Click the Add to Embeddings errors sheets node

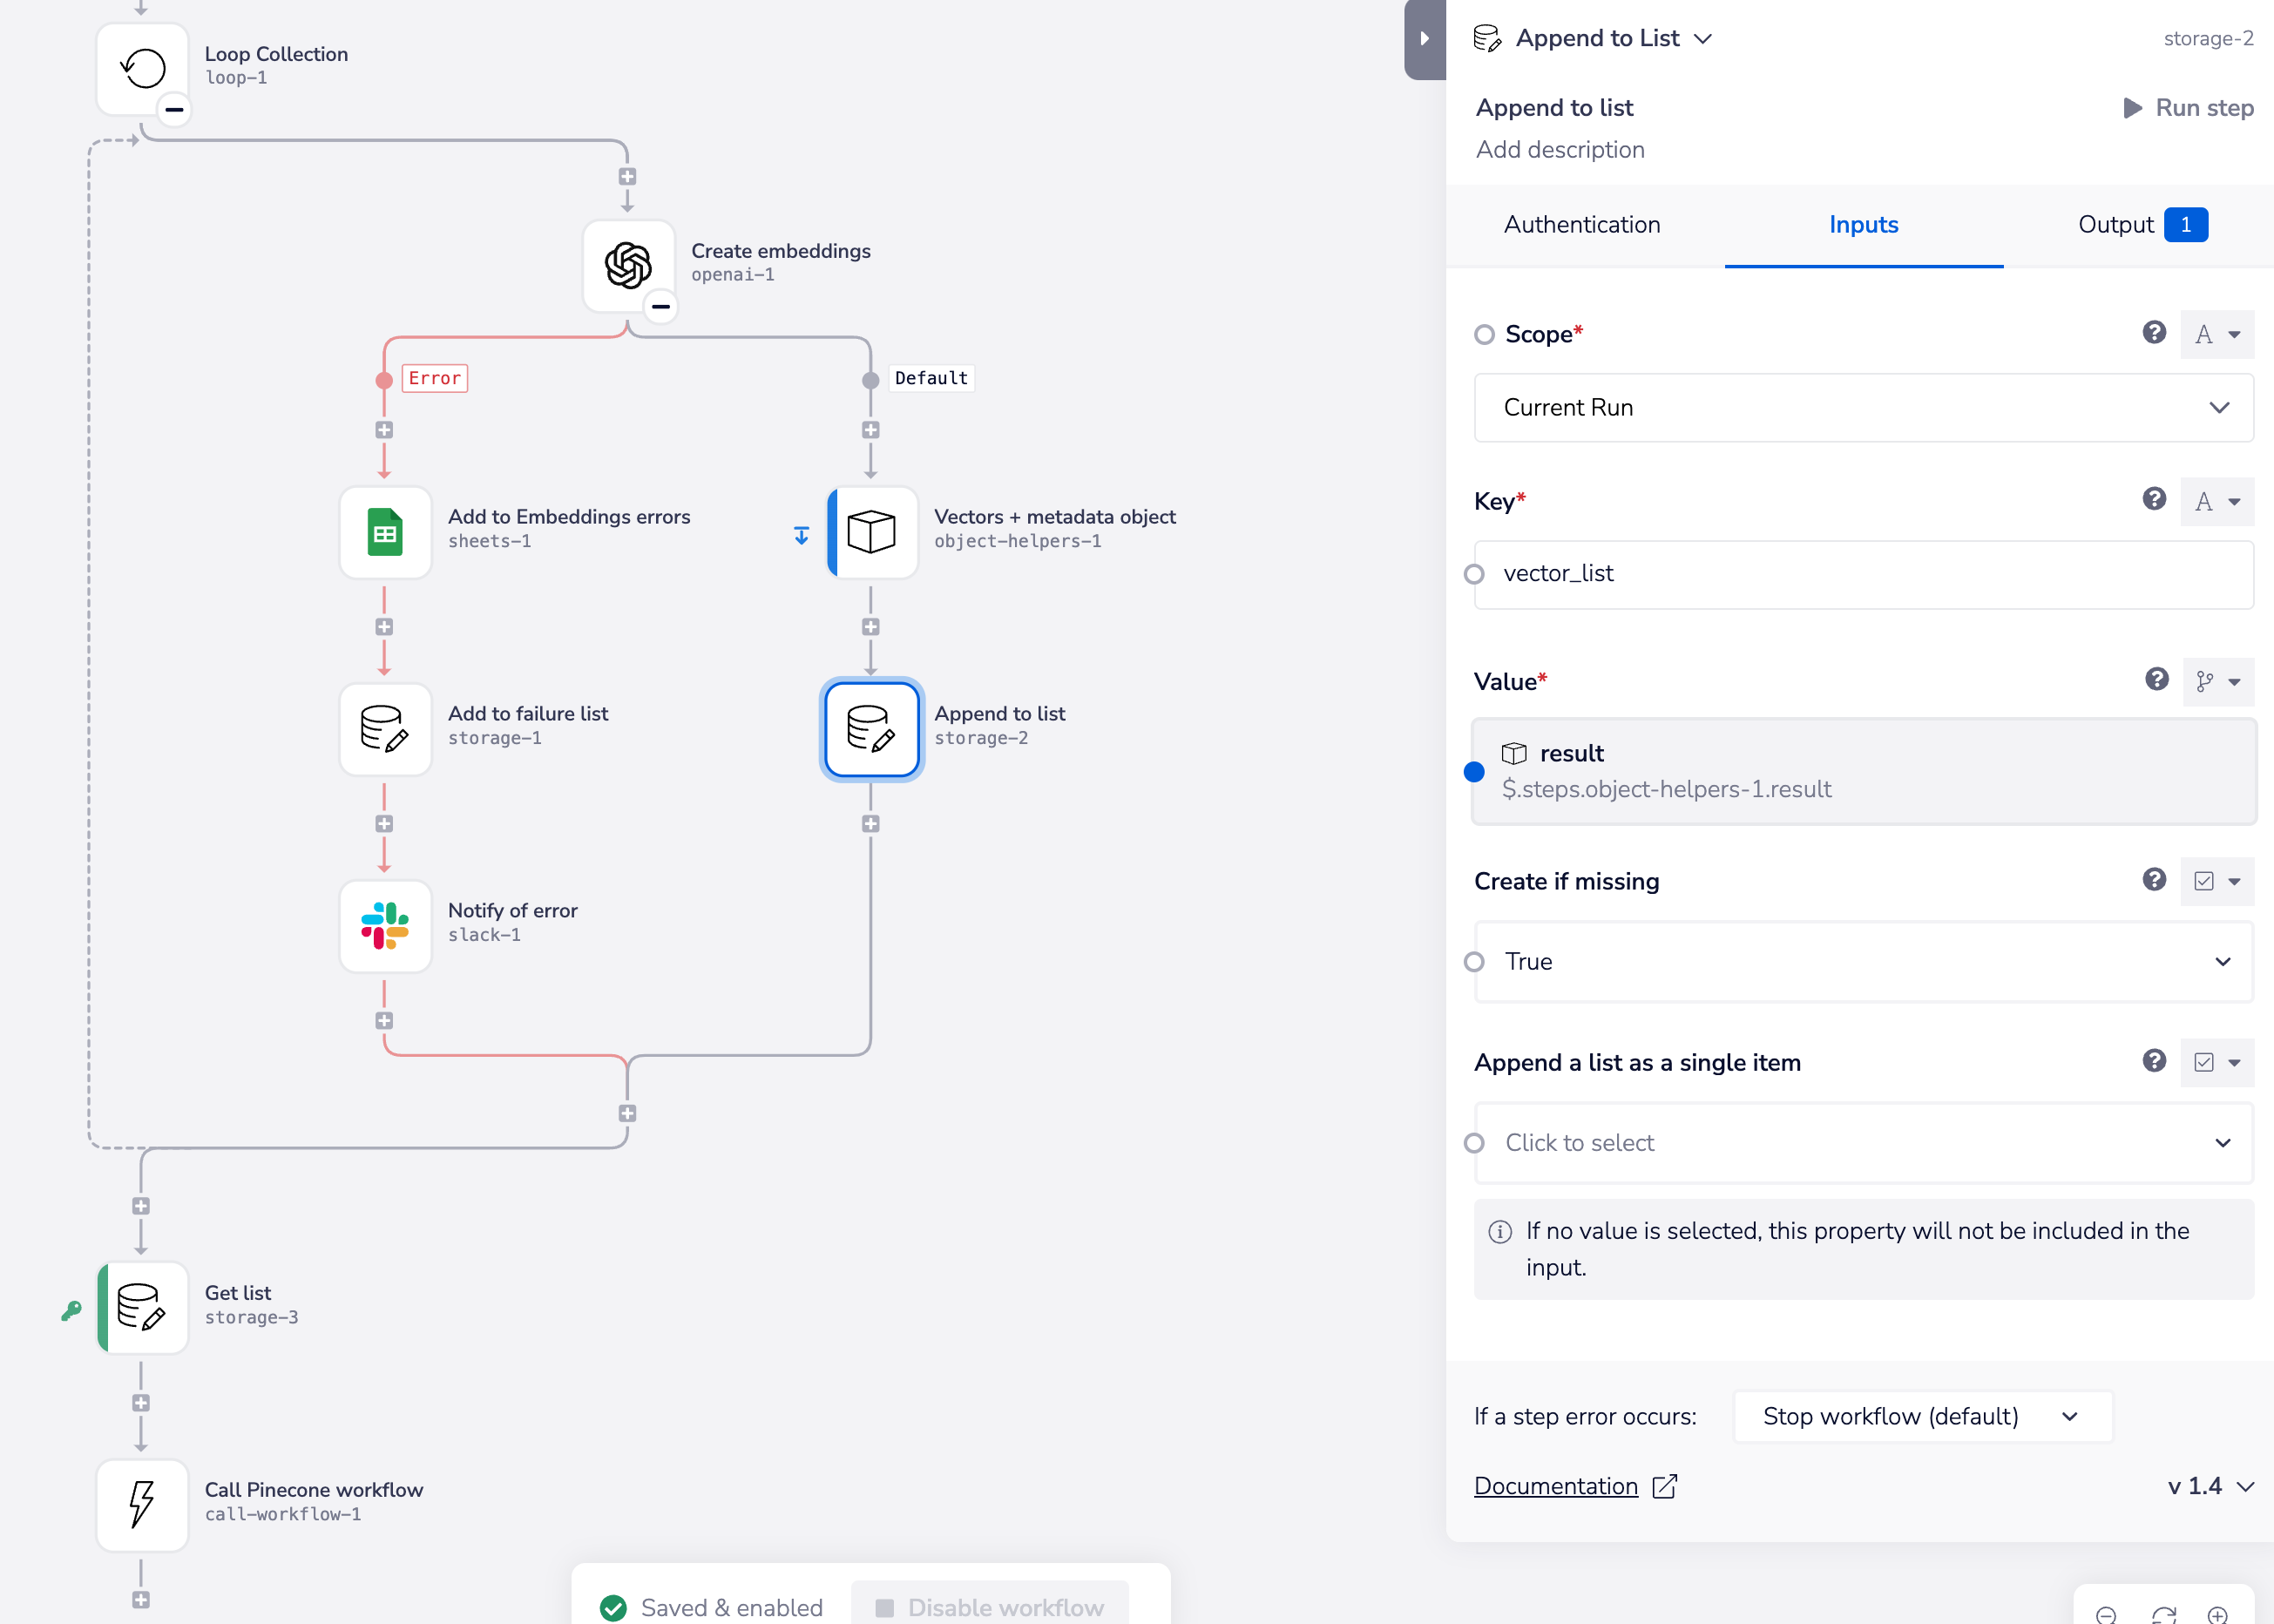coord(385,533)
